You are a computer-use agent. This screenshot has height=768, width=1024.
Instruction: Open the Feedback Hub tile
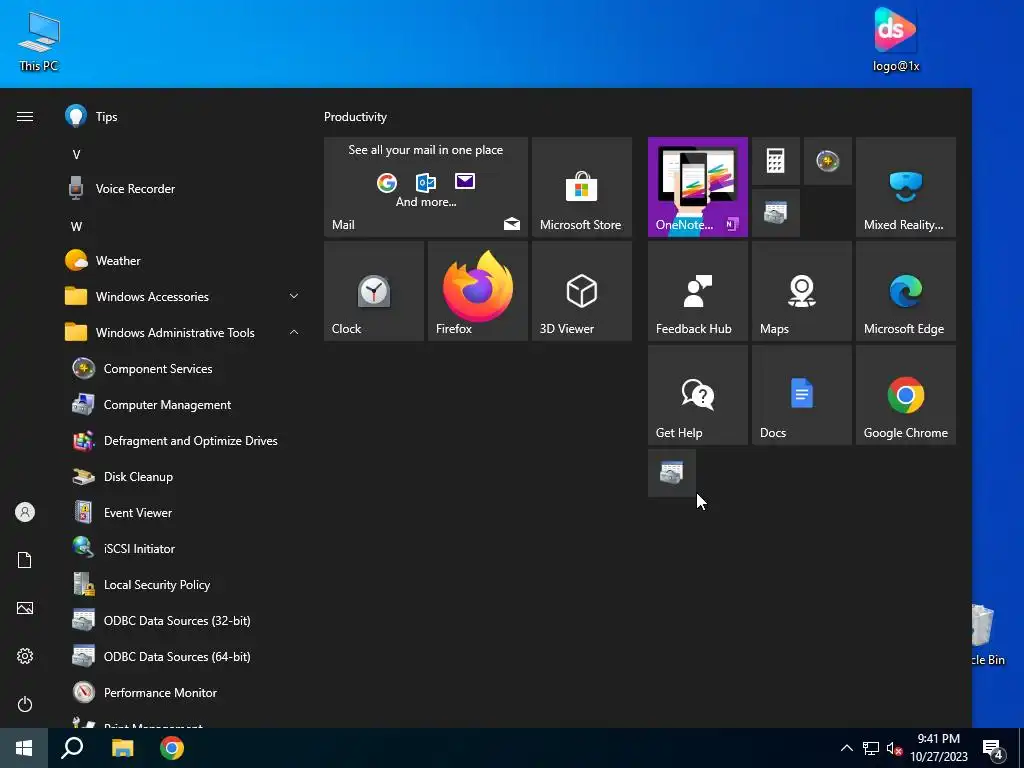(x=697, y=291)
